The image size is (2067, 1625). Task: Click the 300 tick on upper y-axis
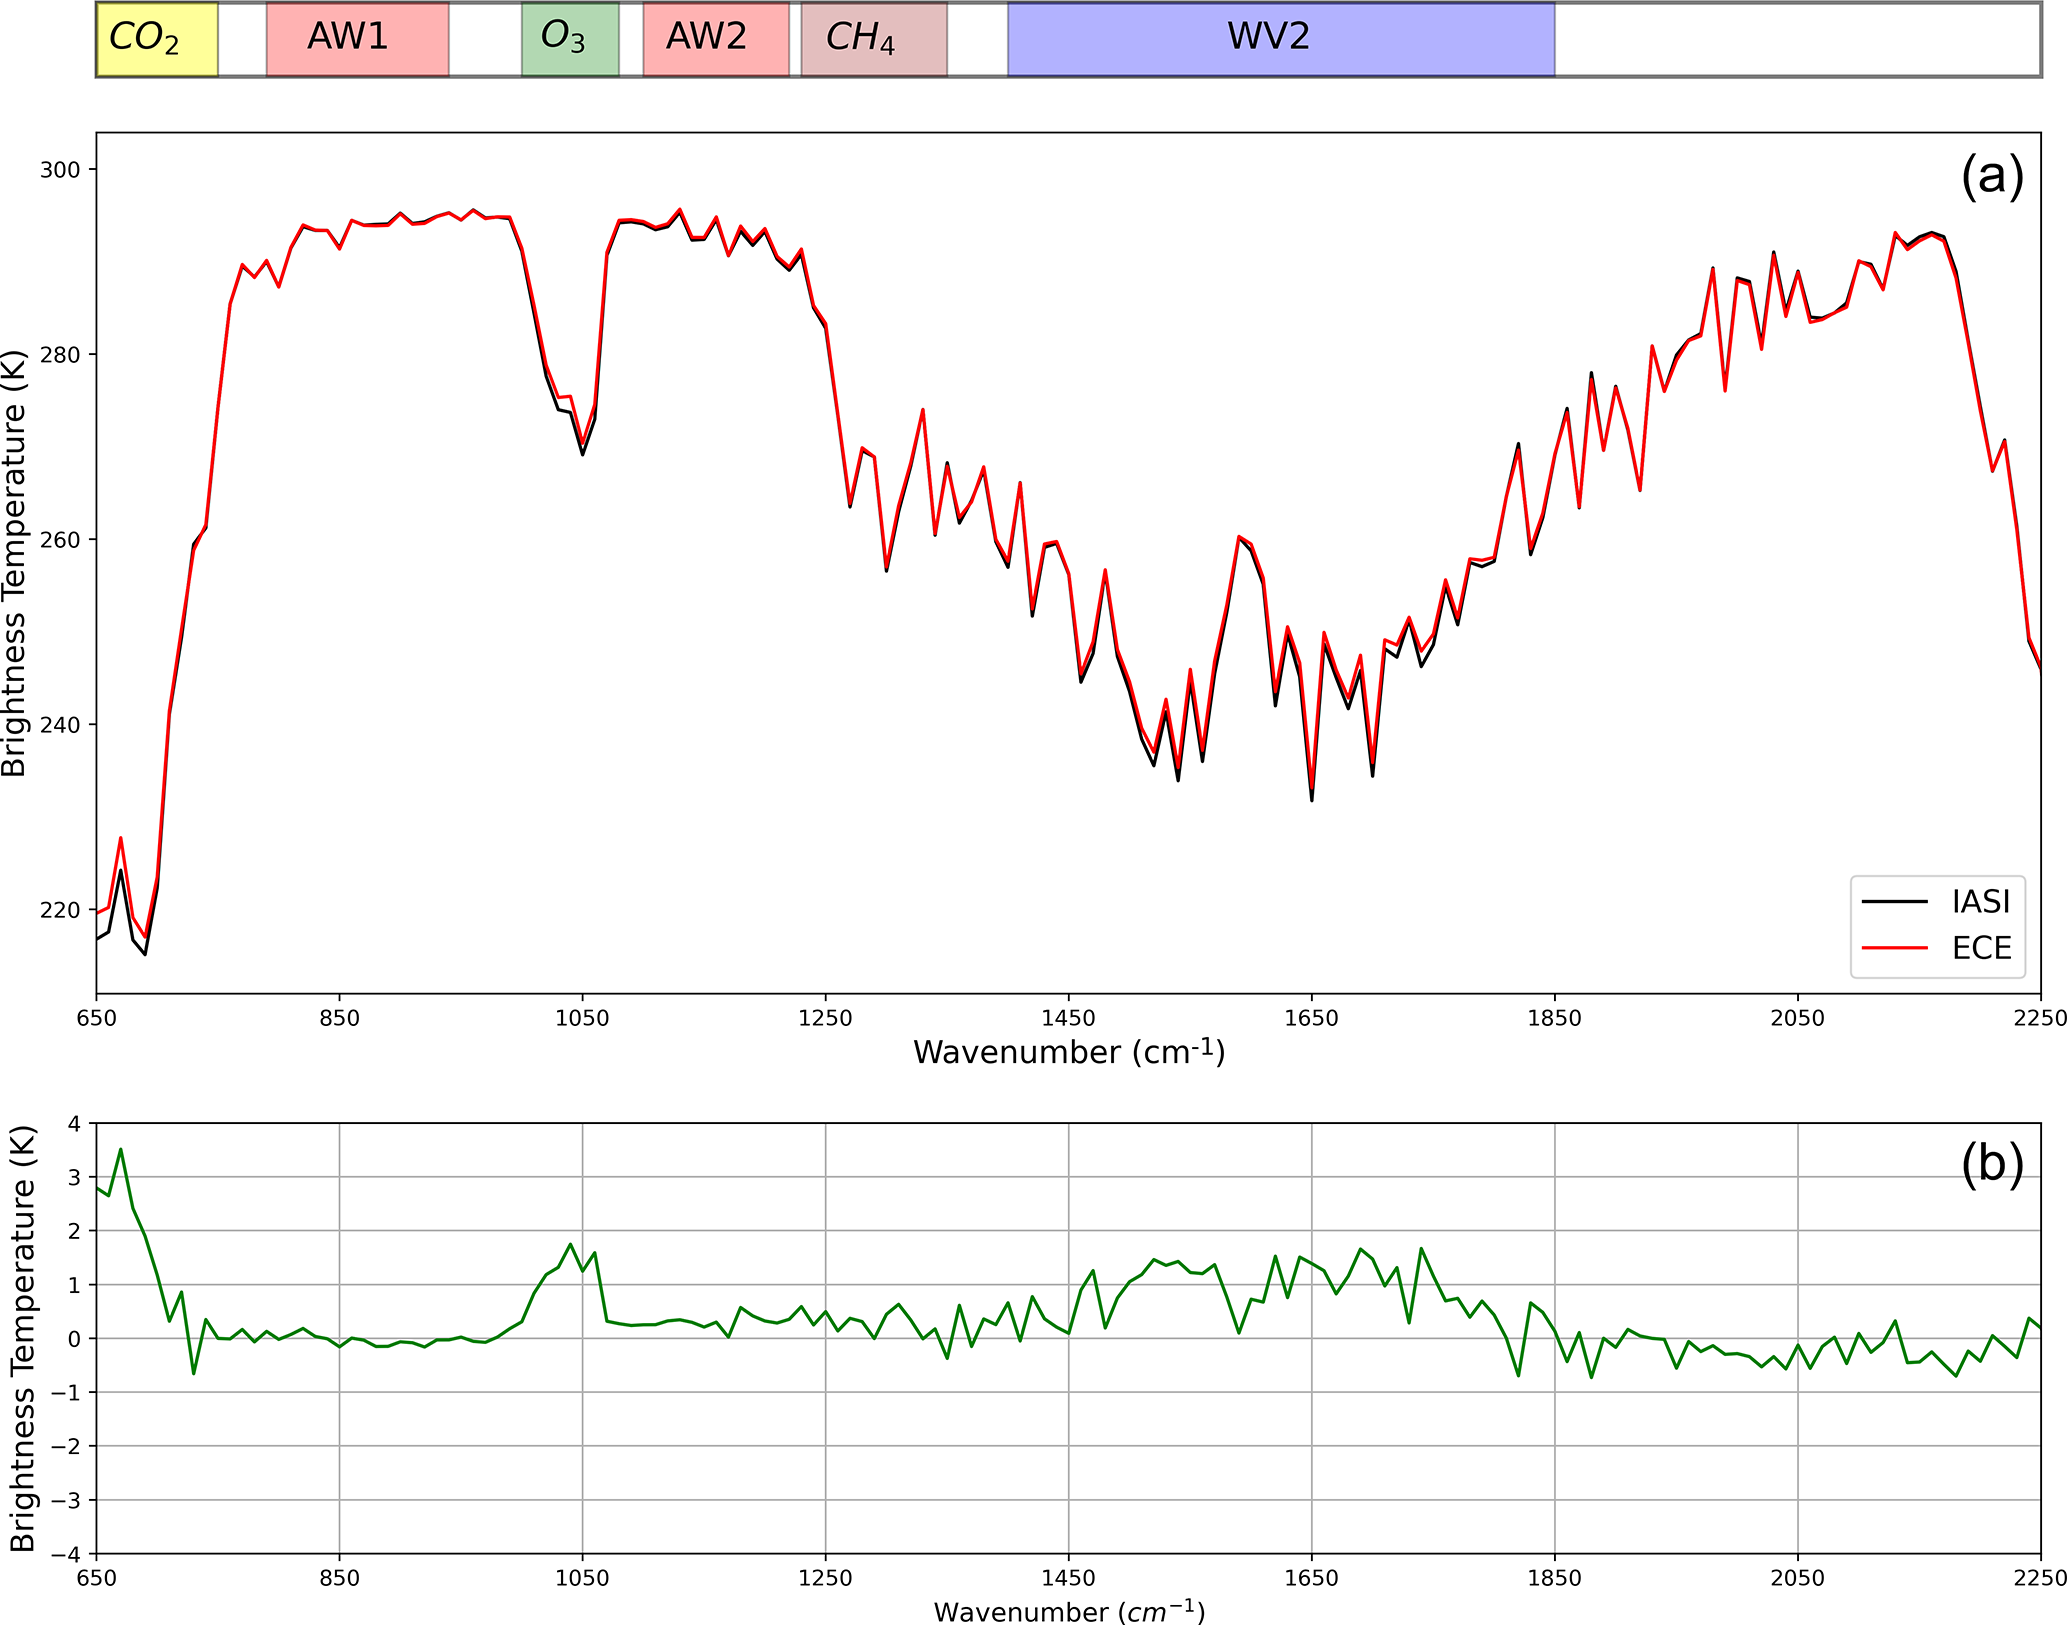59,170
